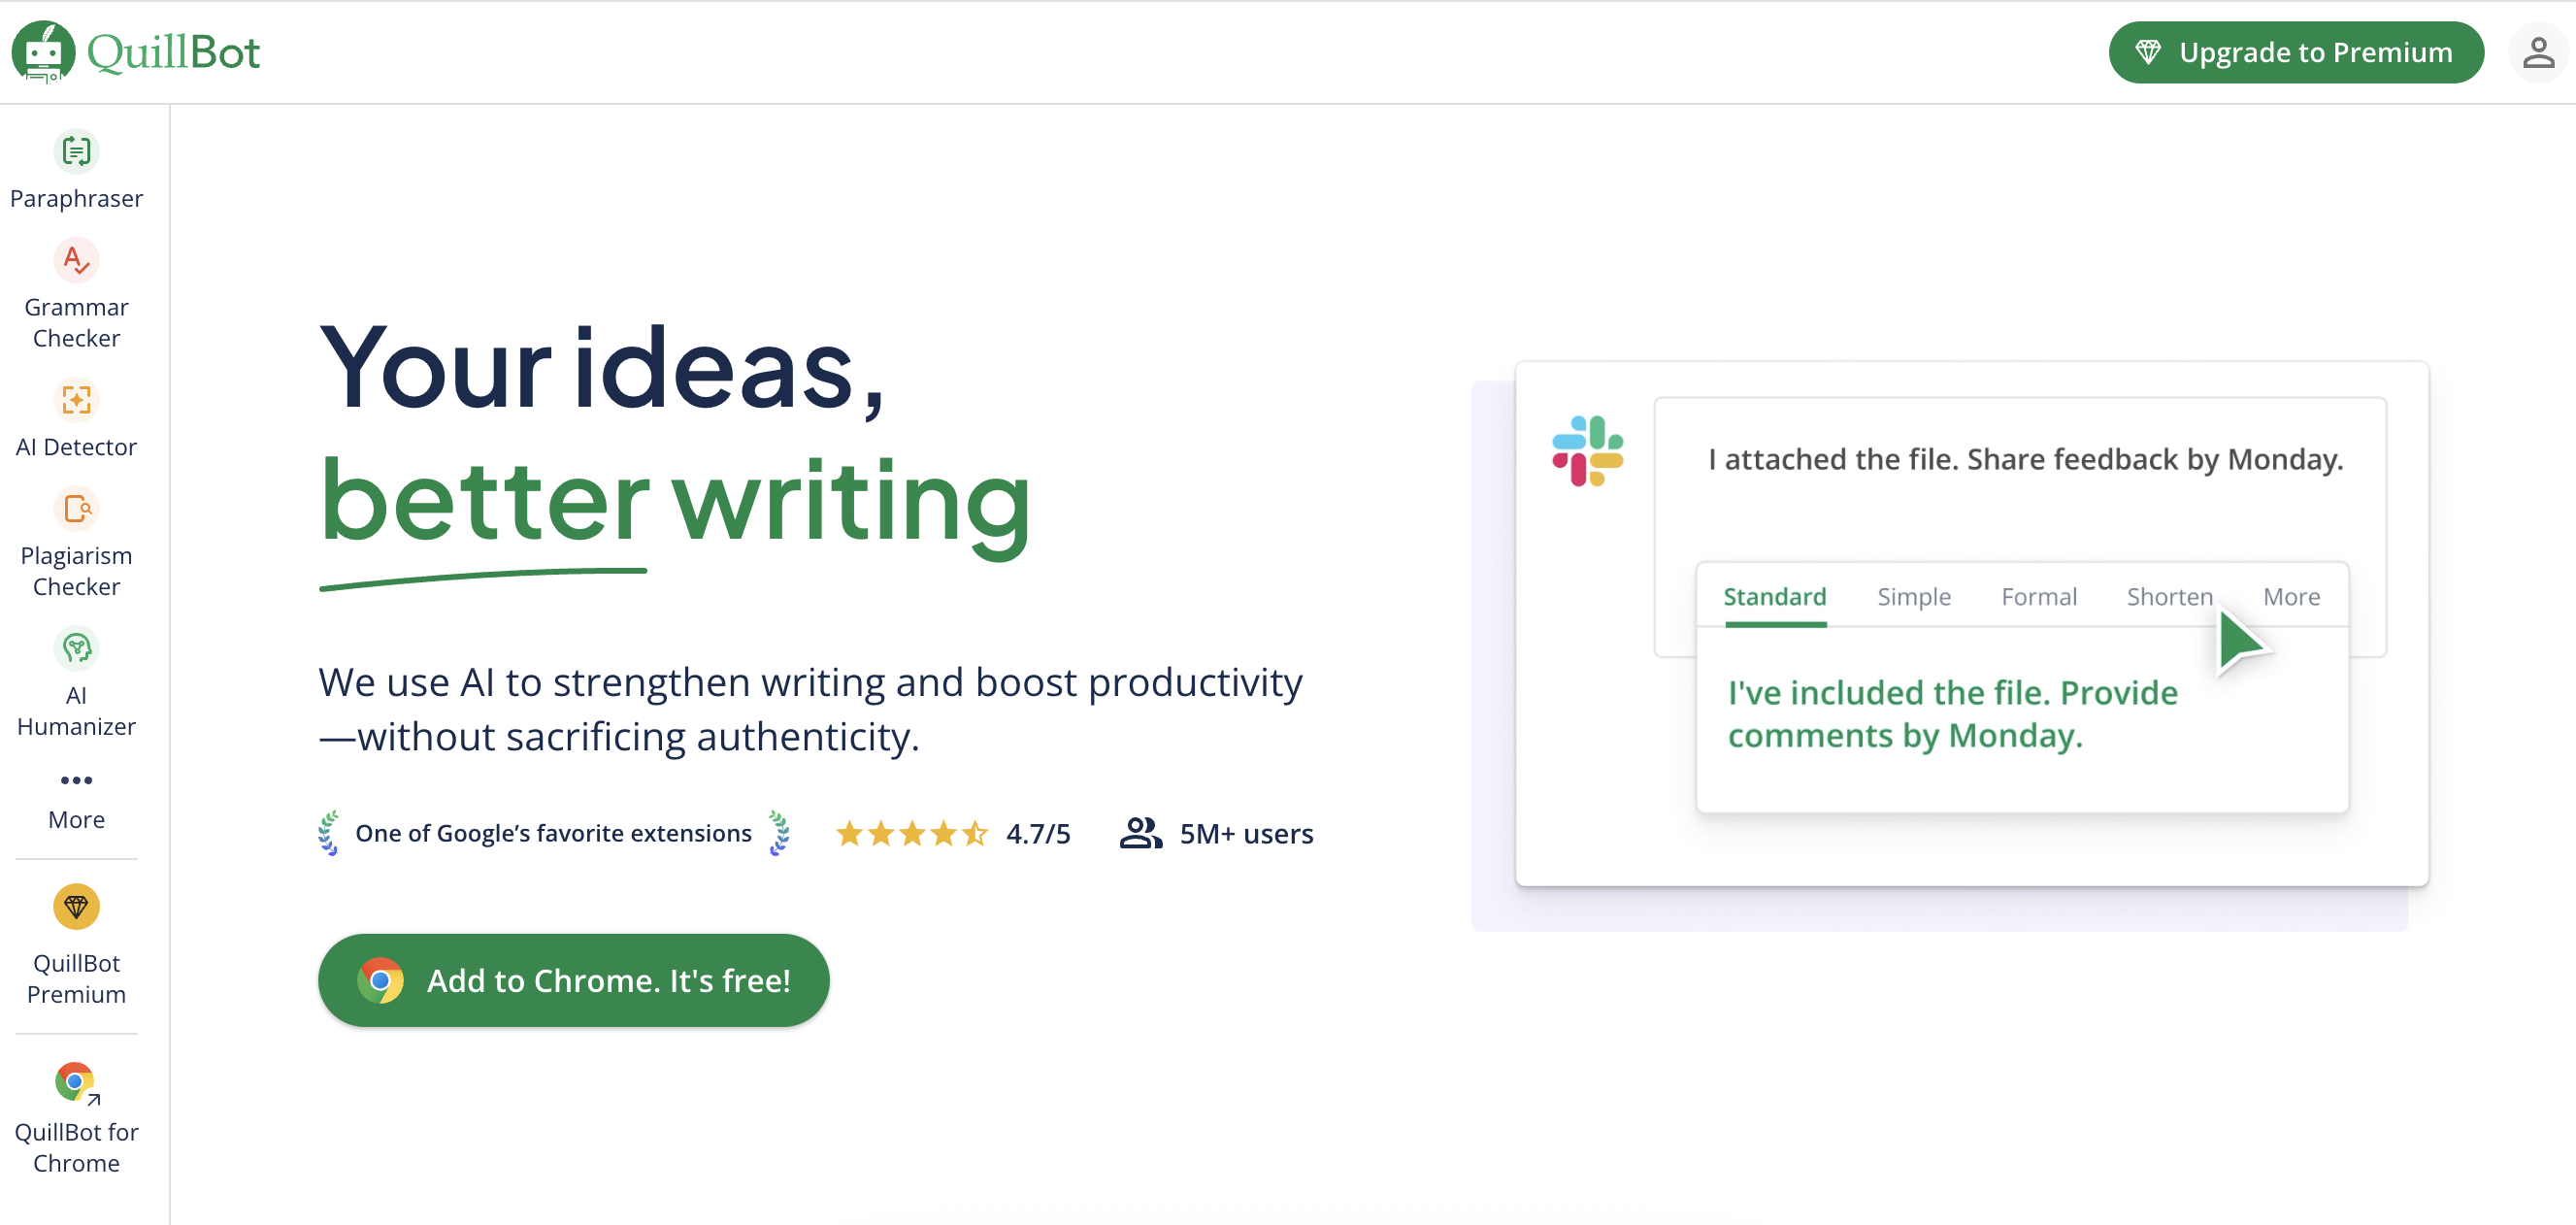The image size is (2576, 1225).
Task: Switch to the Standard mode tab
Action: tap(1774, 597)
